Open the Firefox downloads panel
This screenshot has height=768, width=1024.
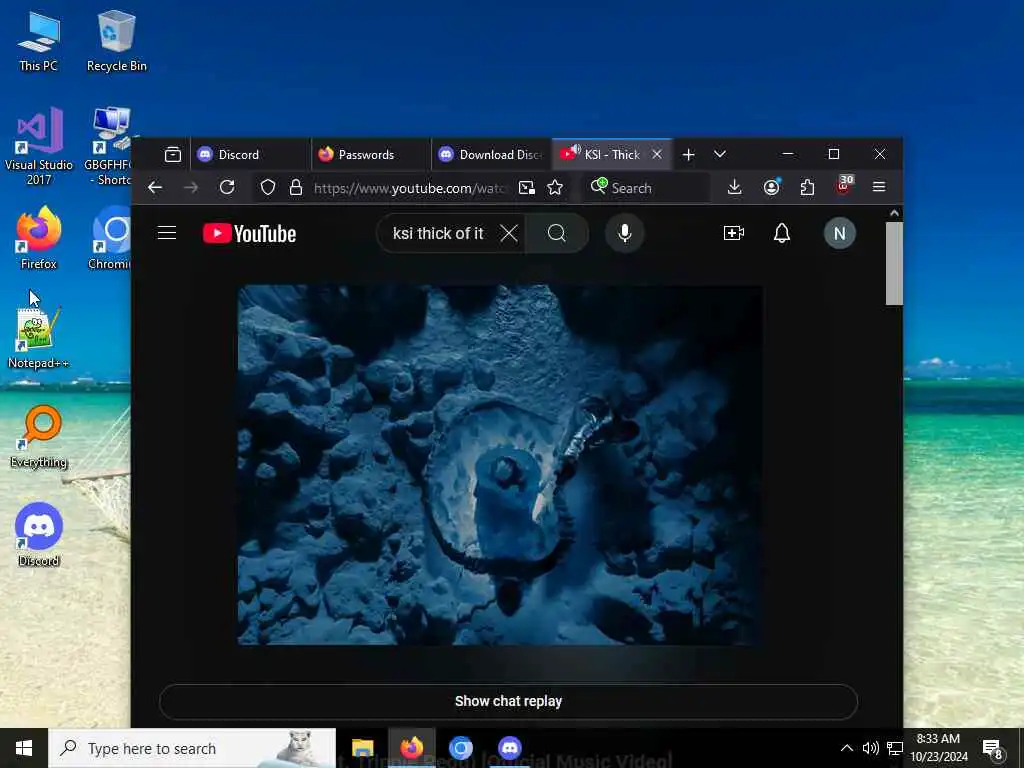pos(734,188)
